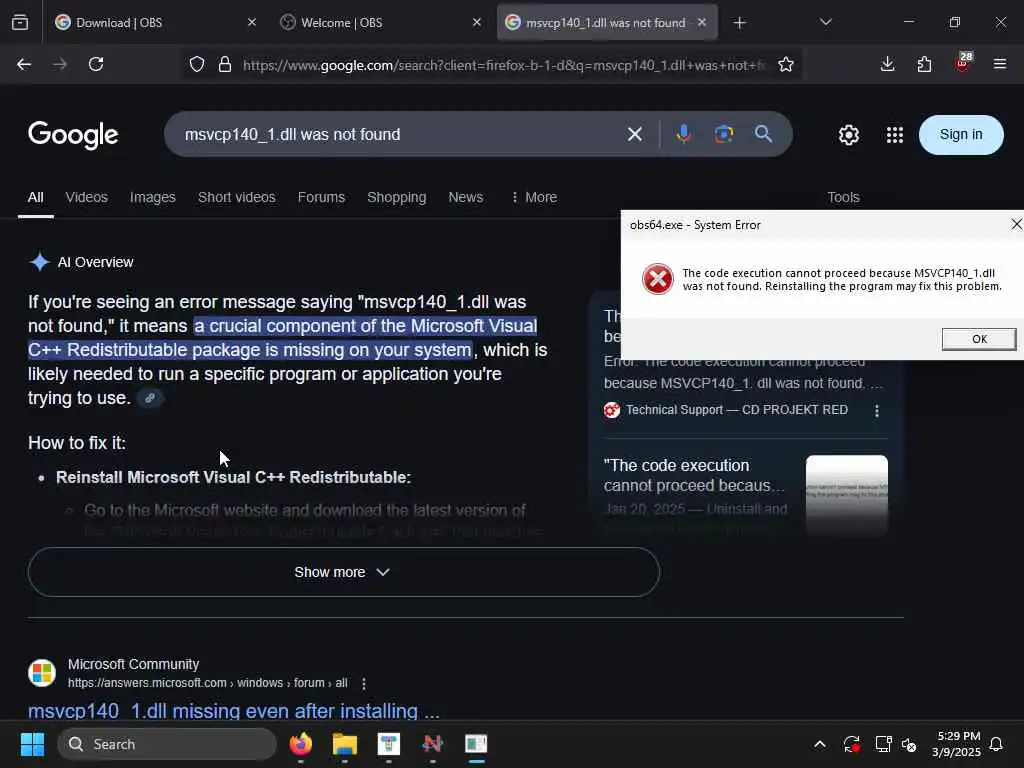Select the Images results filter
Screen dimensions: 1024x768
153,197
